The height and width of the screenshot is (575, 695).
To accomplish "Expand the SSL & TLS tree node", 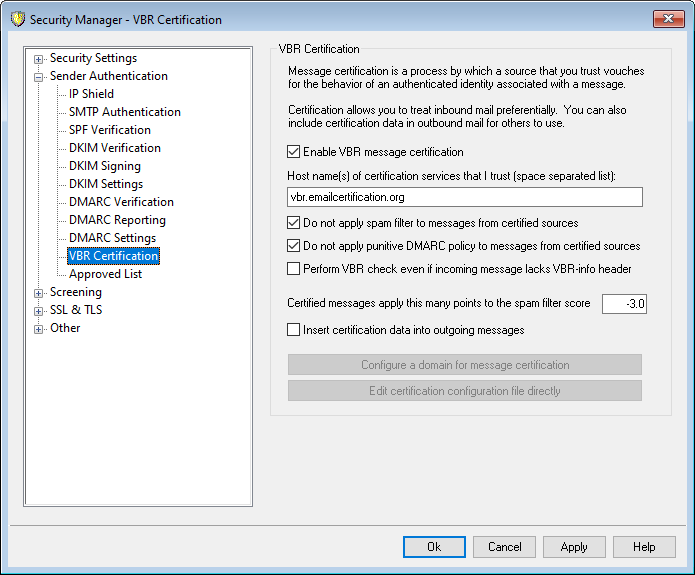I will (x=39, y=311).
